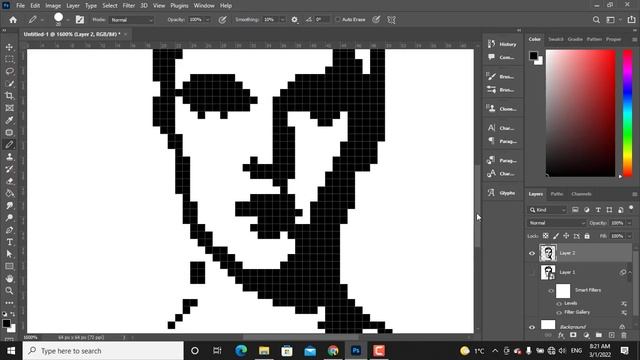Select the Clone Stamp tool

tap(9, 157)
